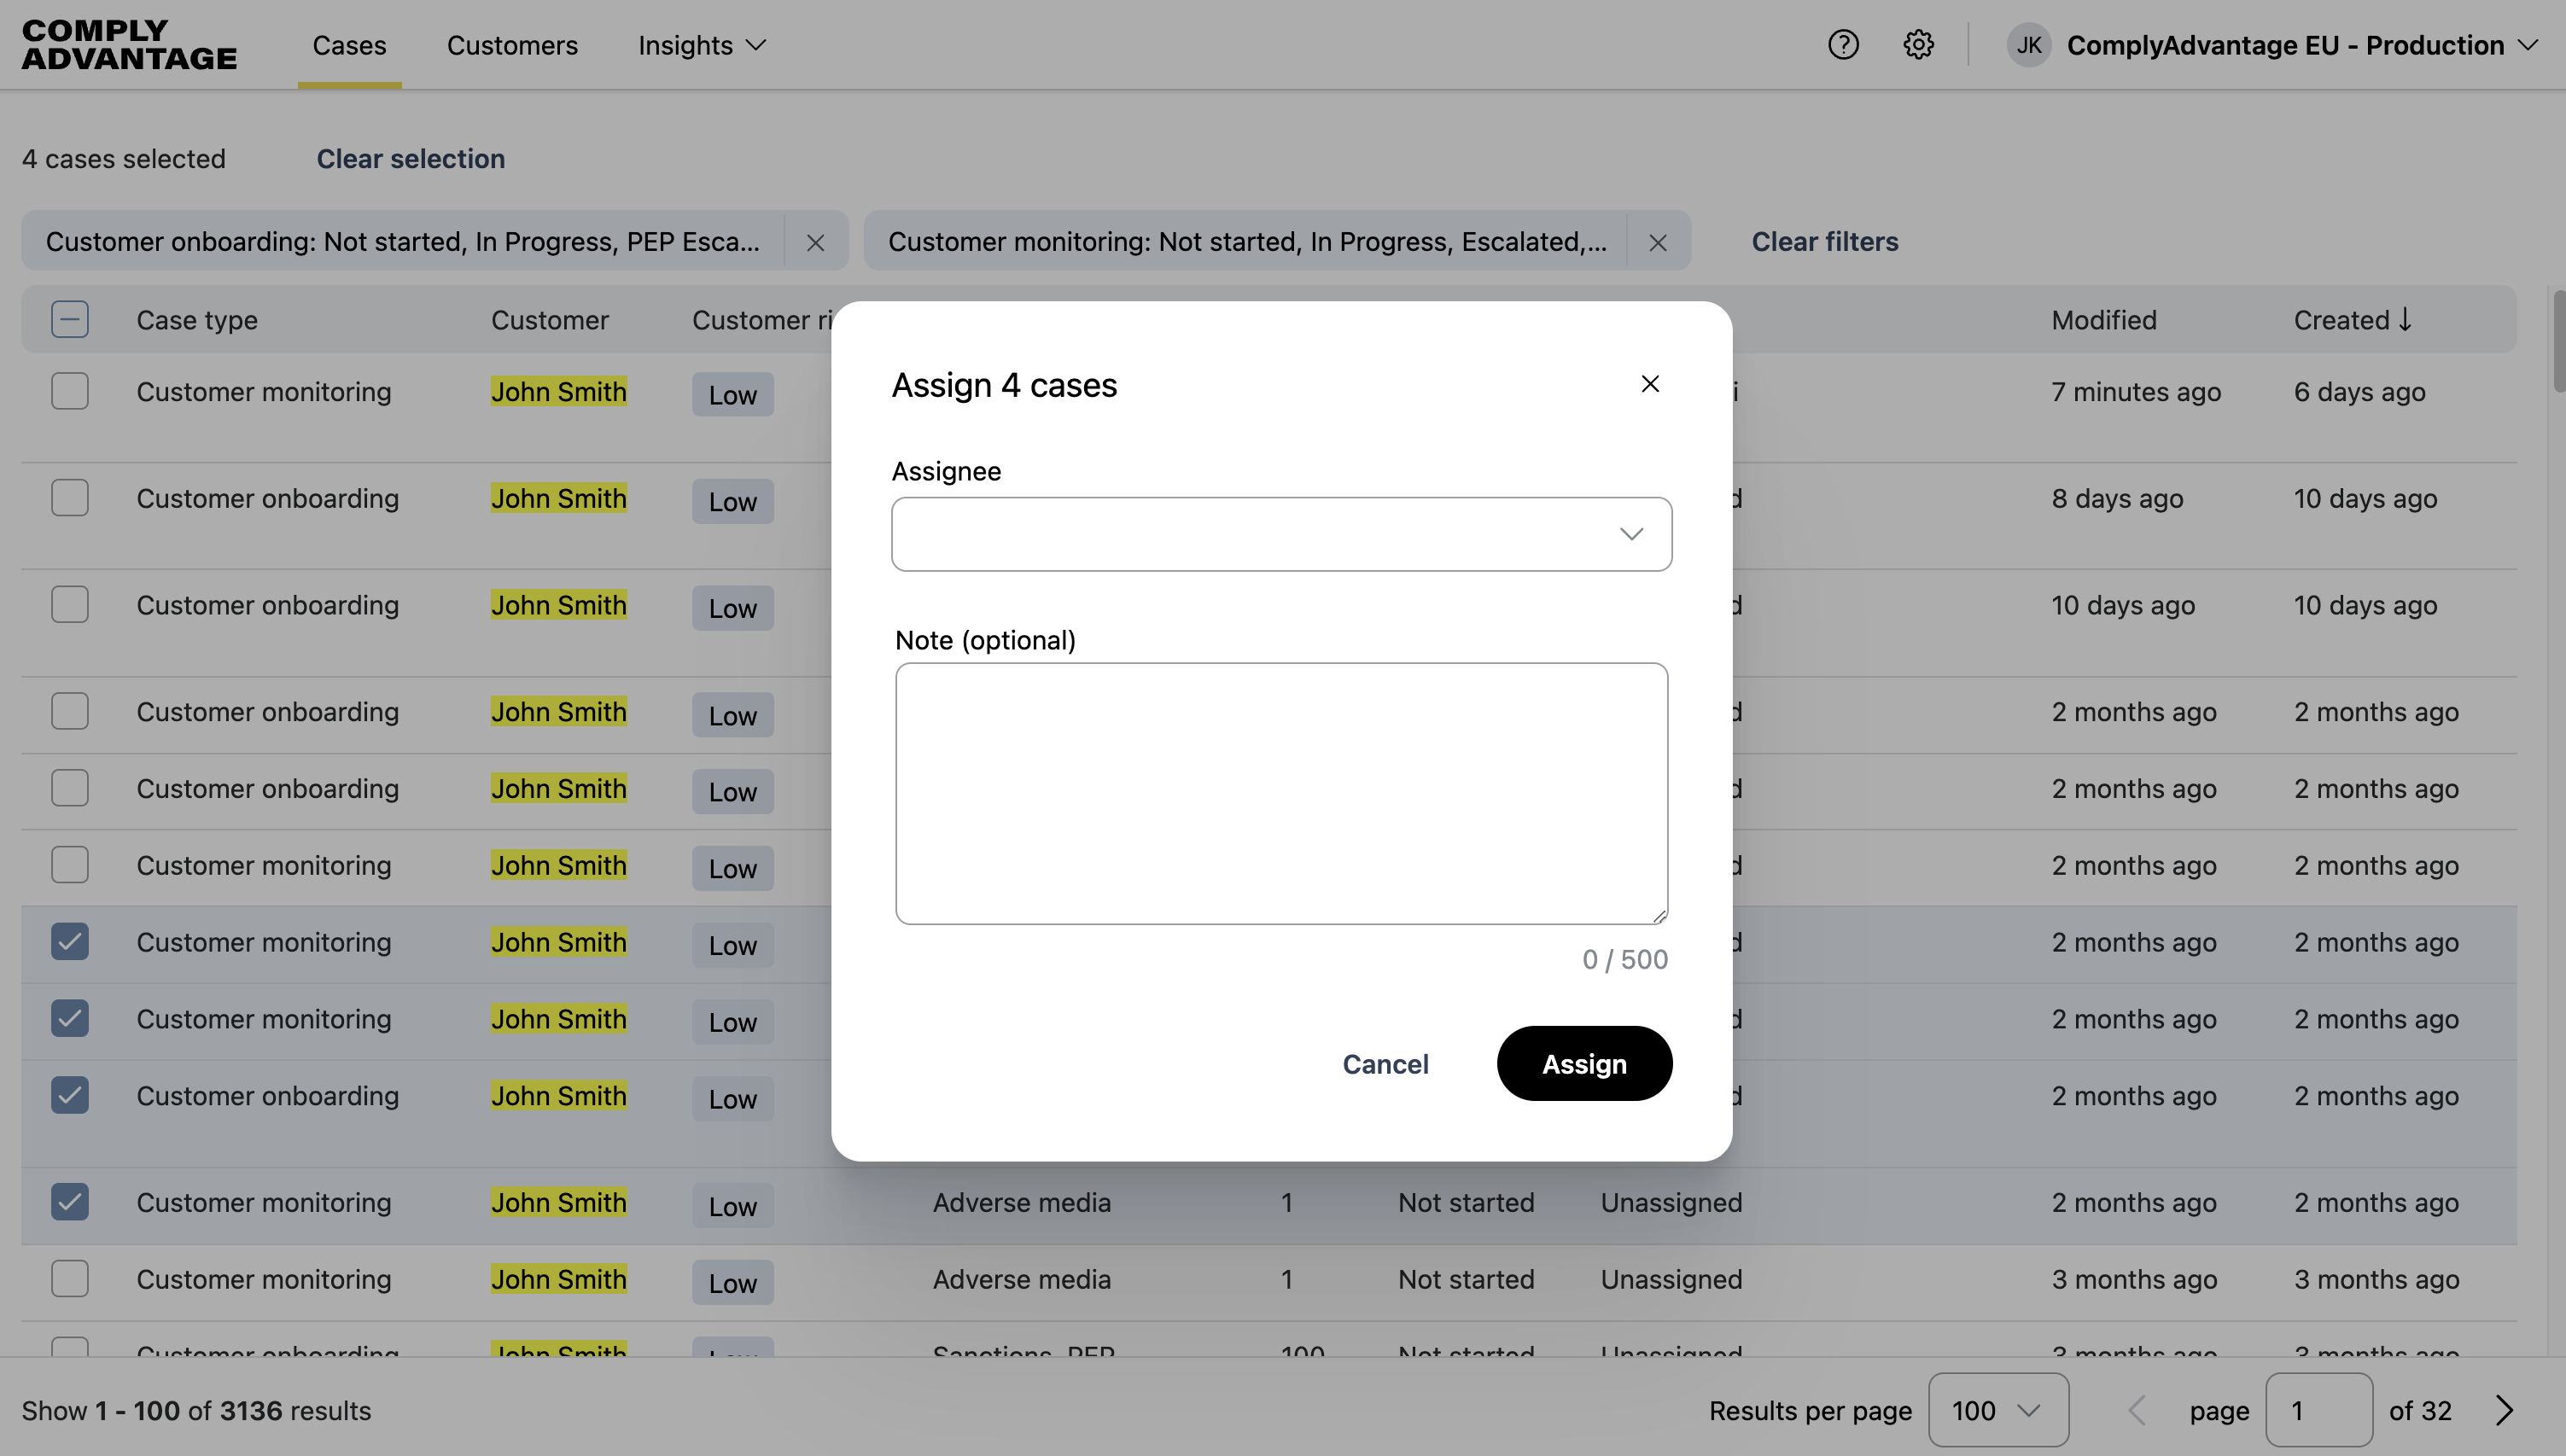This screenshot has height=1456, width=2566.
Task: Go to previous results page arrow
Action: click(2137, 1410)
